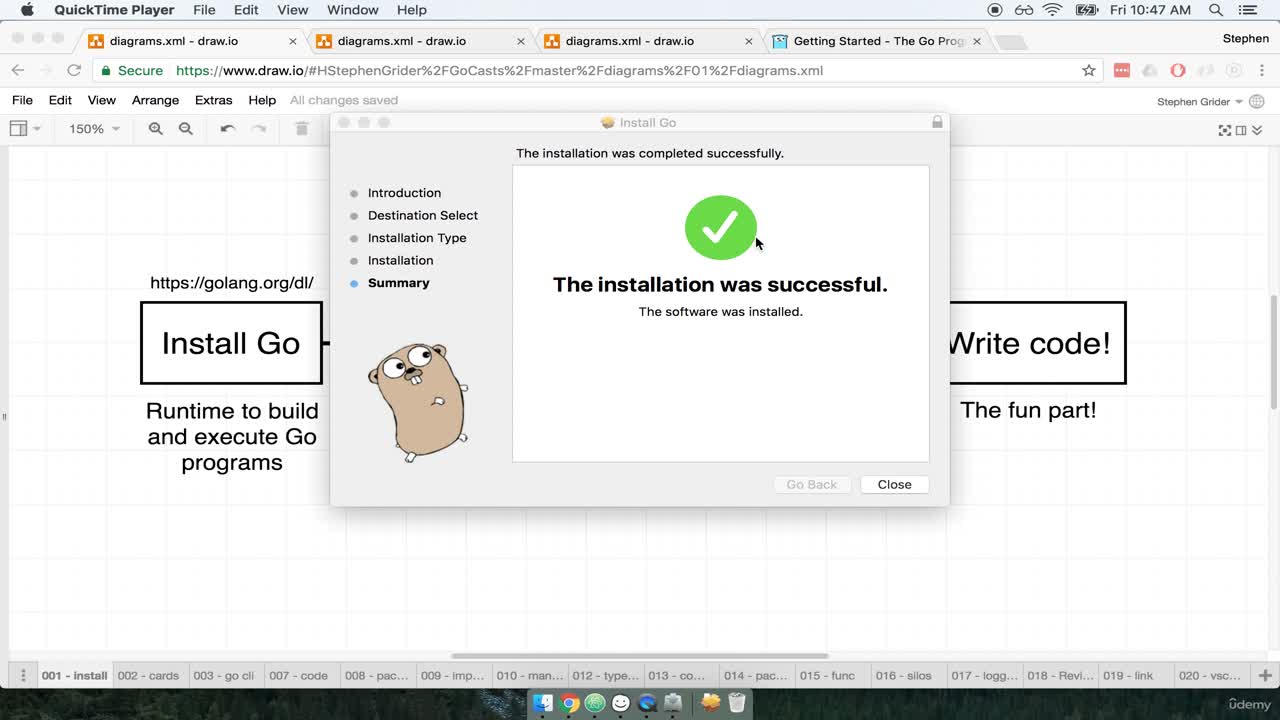Select the 002 - cards page tab

click(148, 675)
